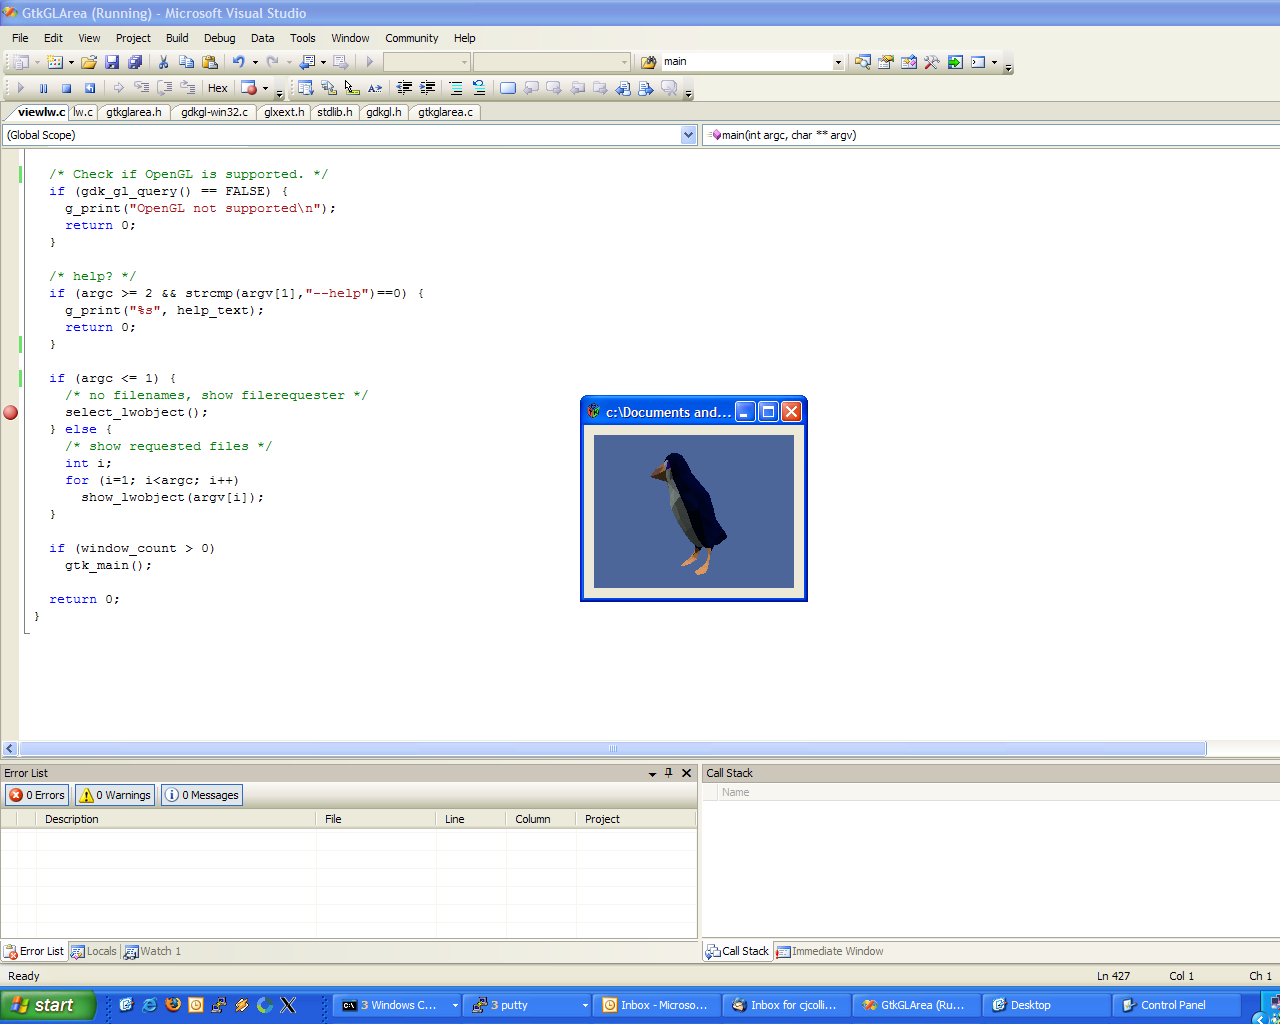1280x1024 pixels.
Task: Open the Debug menu
Action: point(219,38)
